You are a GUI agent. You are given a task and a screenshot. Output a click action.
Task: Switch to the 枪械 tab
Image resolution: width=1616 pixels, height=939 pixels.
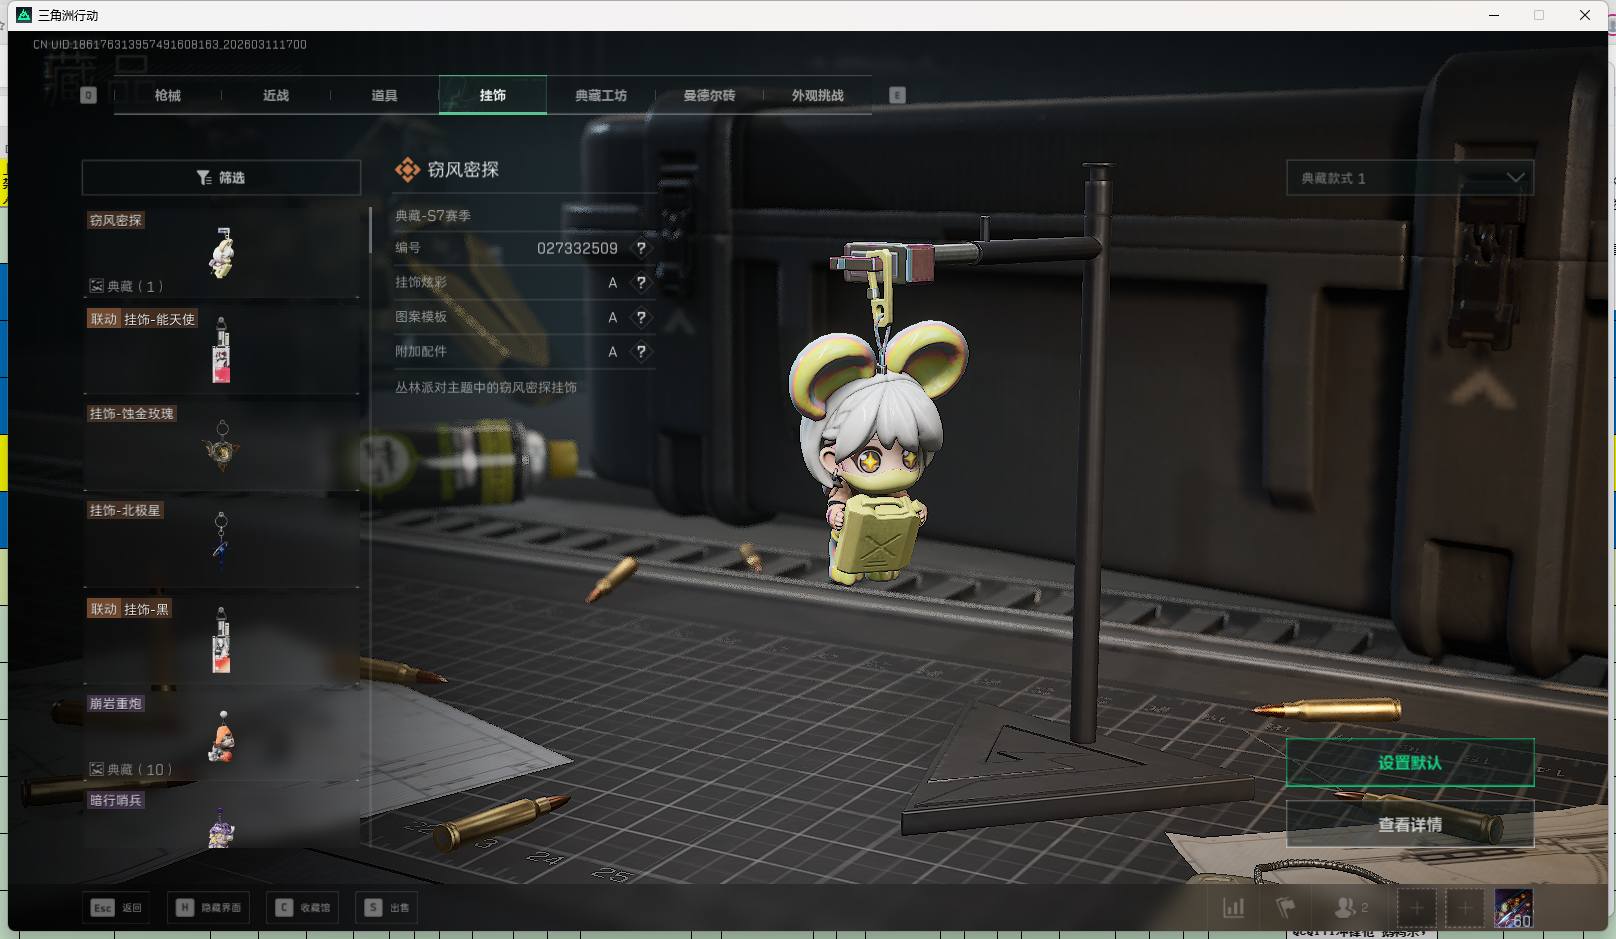168,96
